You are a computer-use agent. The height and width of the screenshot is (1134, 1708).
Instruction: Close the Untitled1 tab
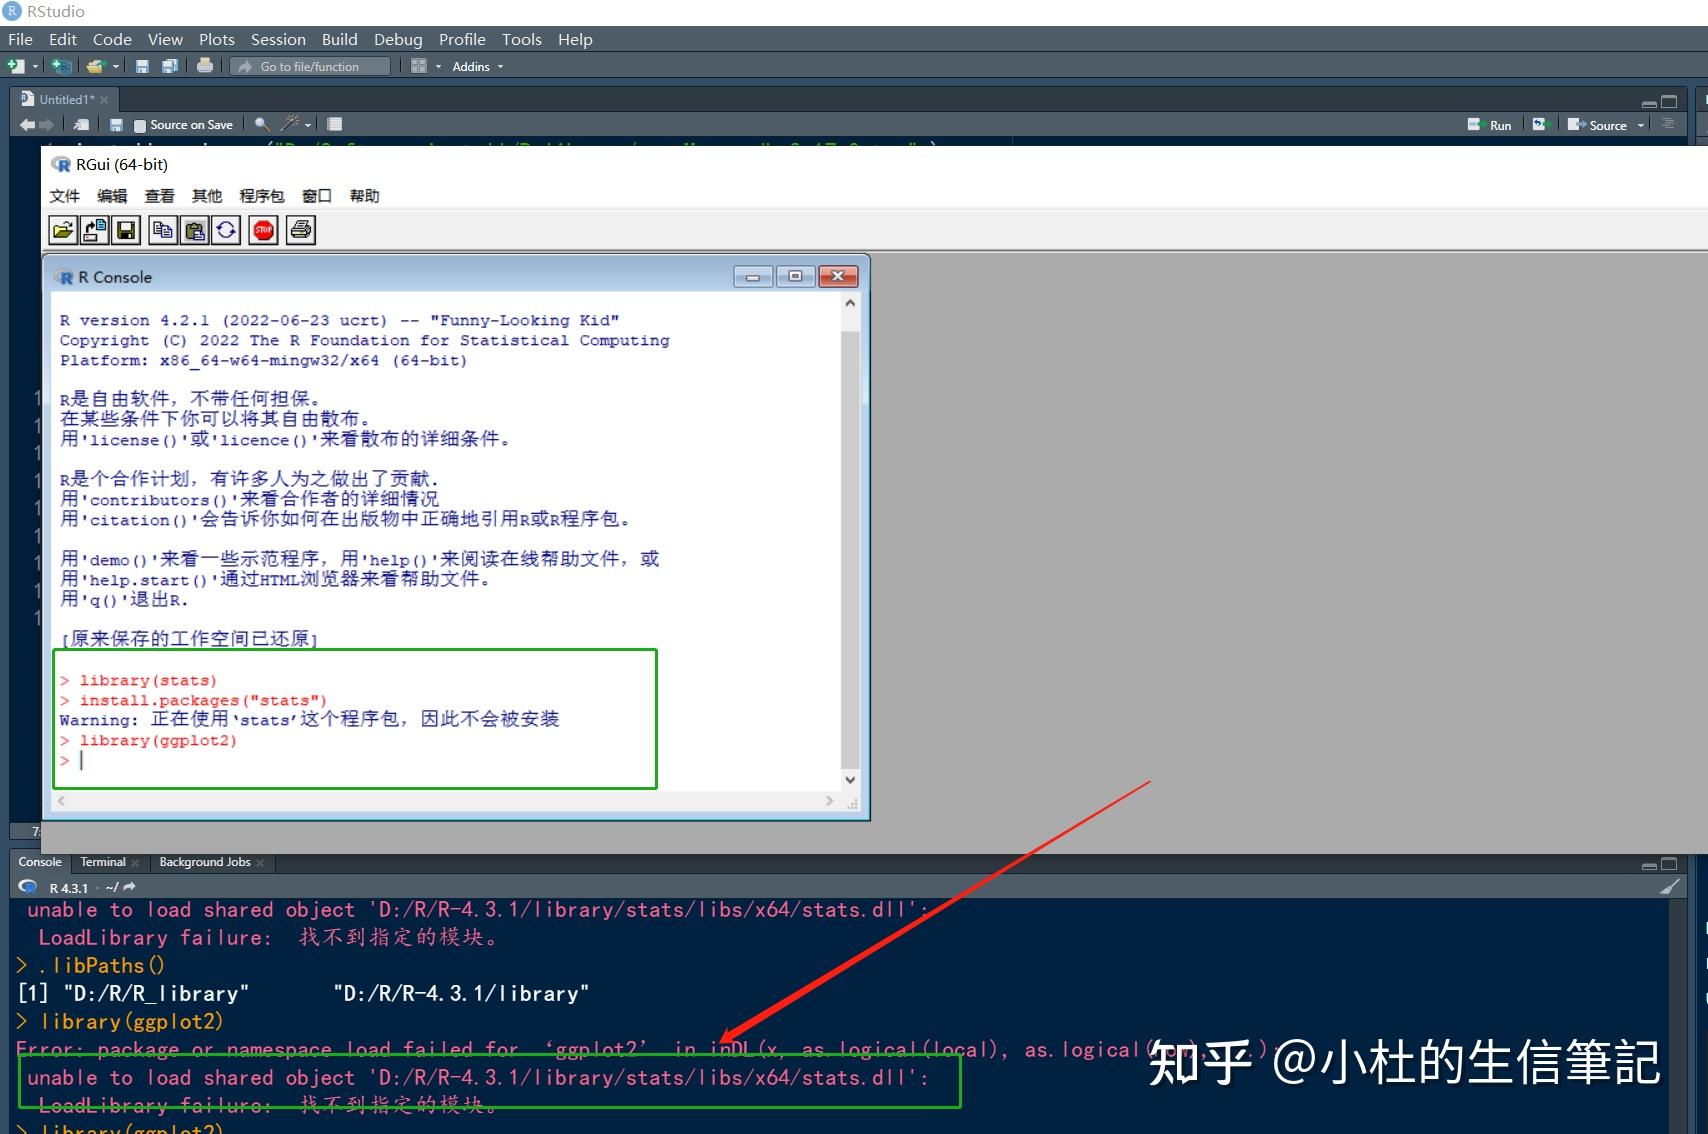104,100
